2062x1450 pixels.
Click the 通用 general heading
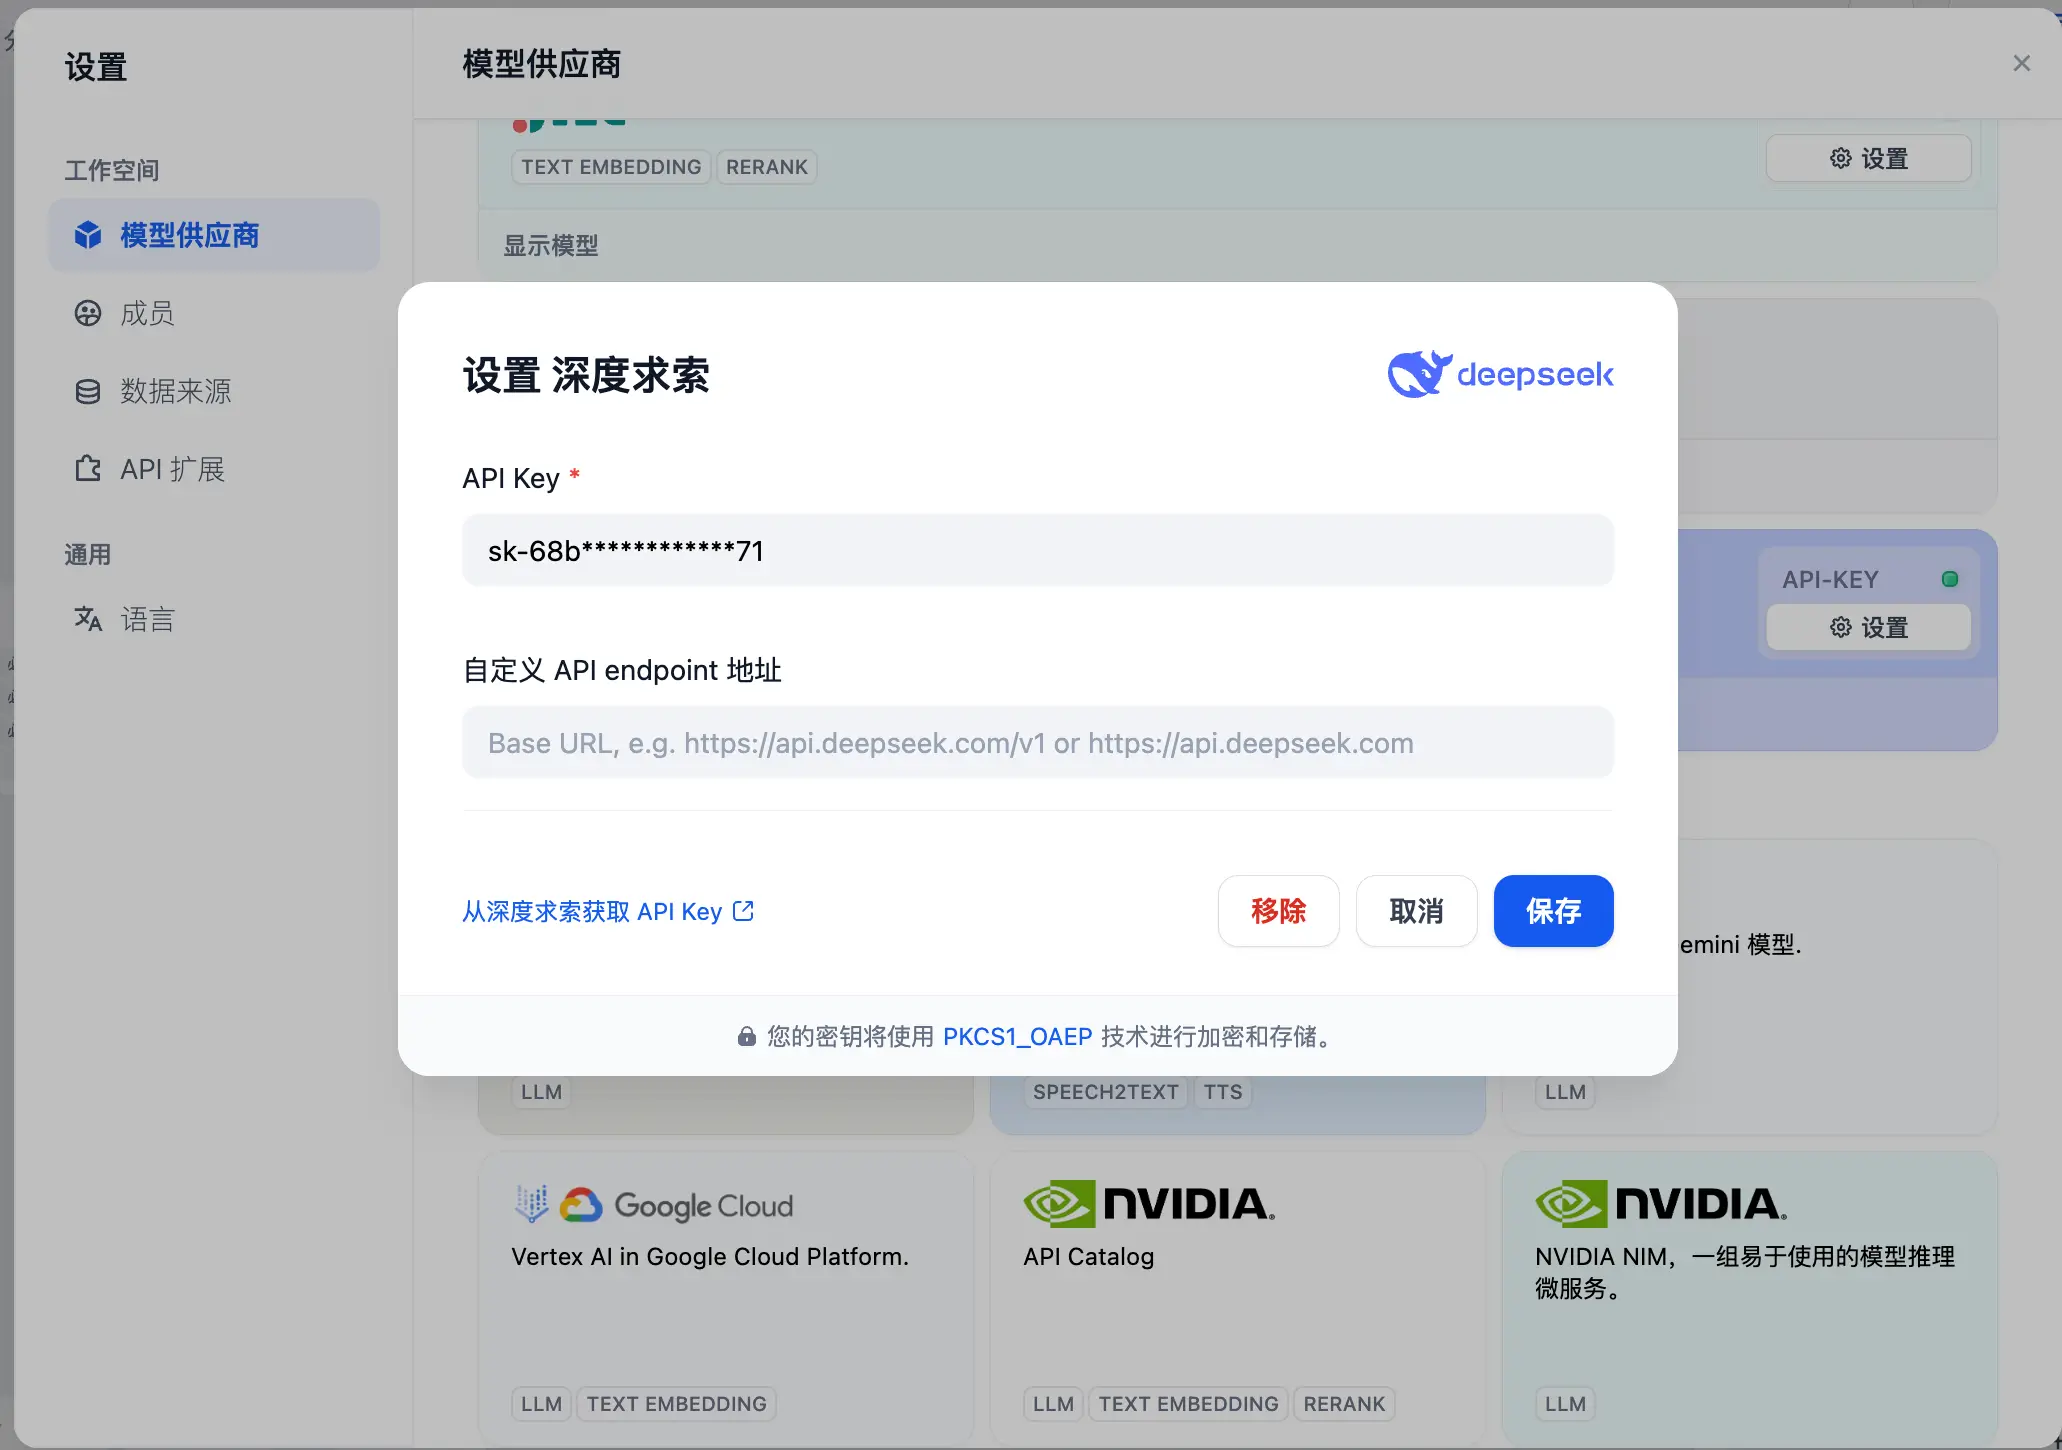coord(88,554)
